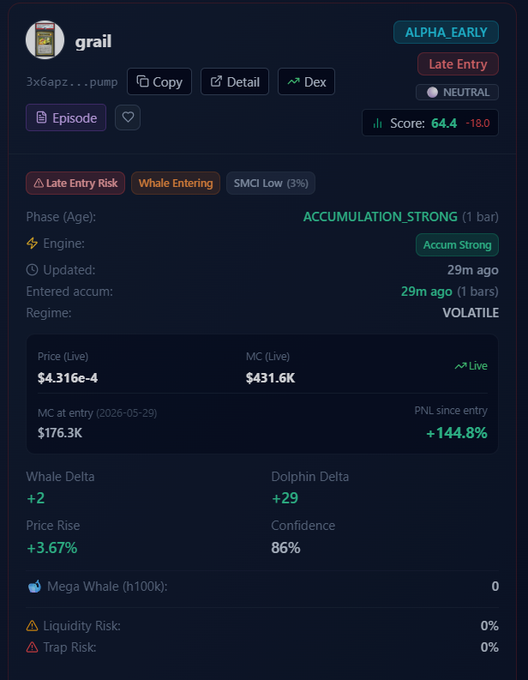528x680 pixels.
Task: Click the -18.0 score change value
Action: [x=477, y=123]
